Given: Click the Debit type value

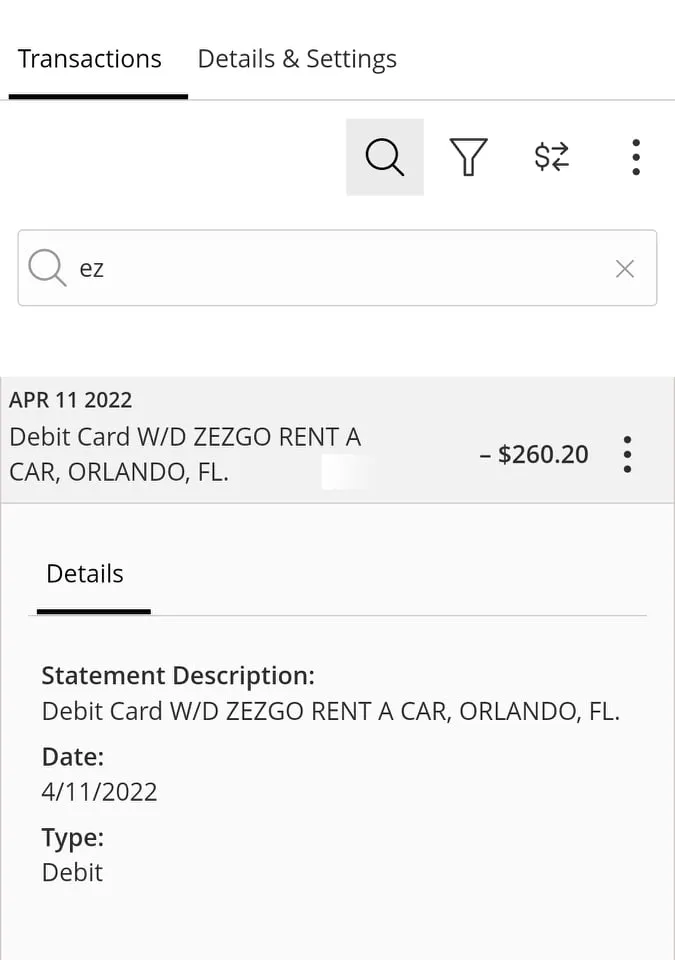Looking at the screenshot, I should tap(72, 872).
